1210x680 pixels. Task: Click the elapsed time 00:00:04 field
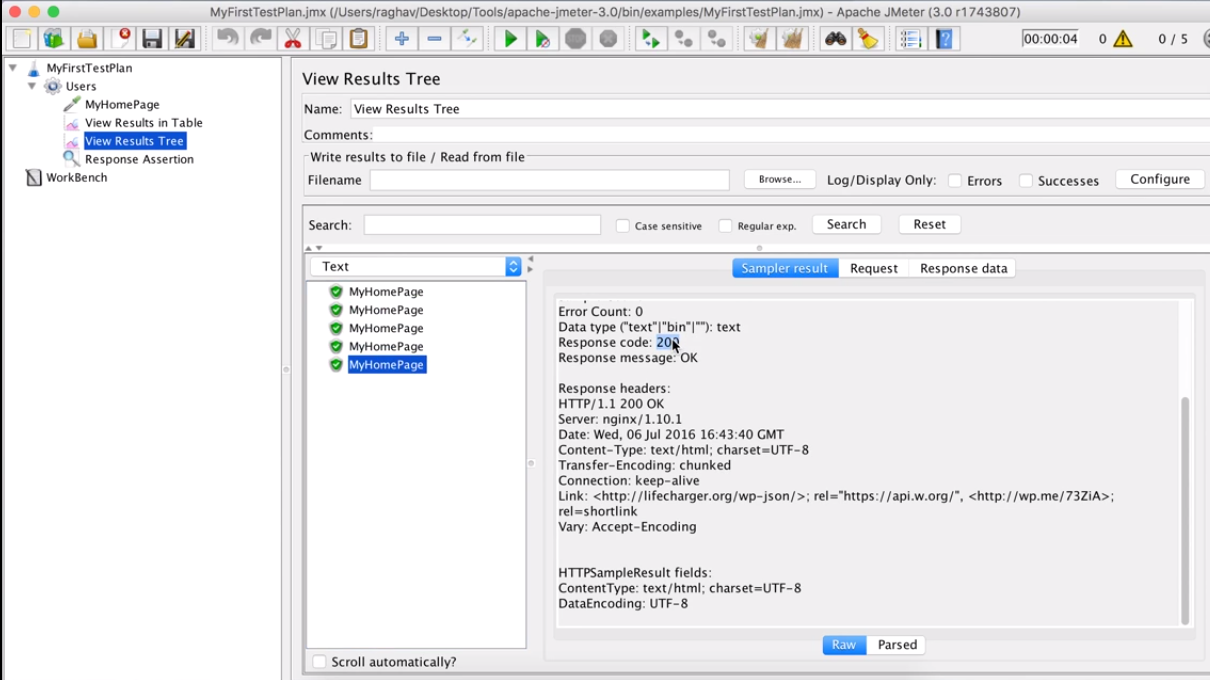[1050, 39]
